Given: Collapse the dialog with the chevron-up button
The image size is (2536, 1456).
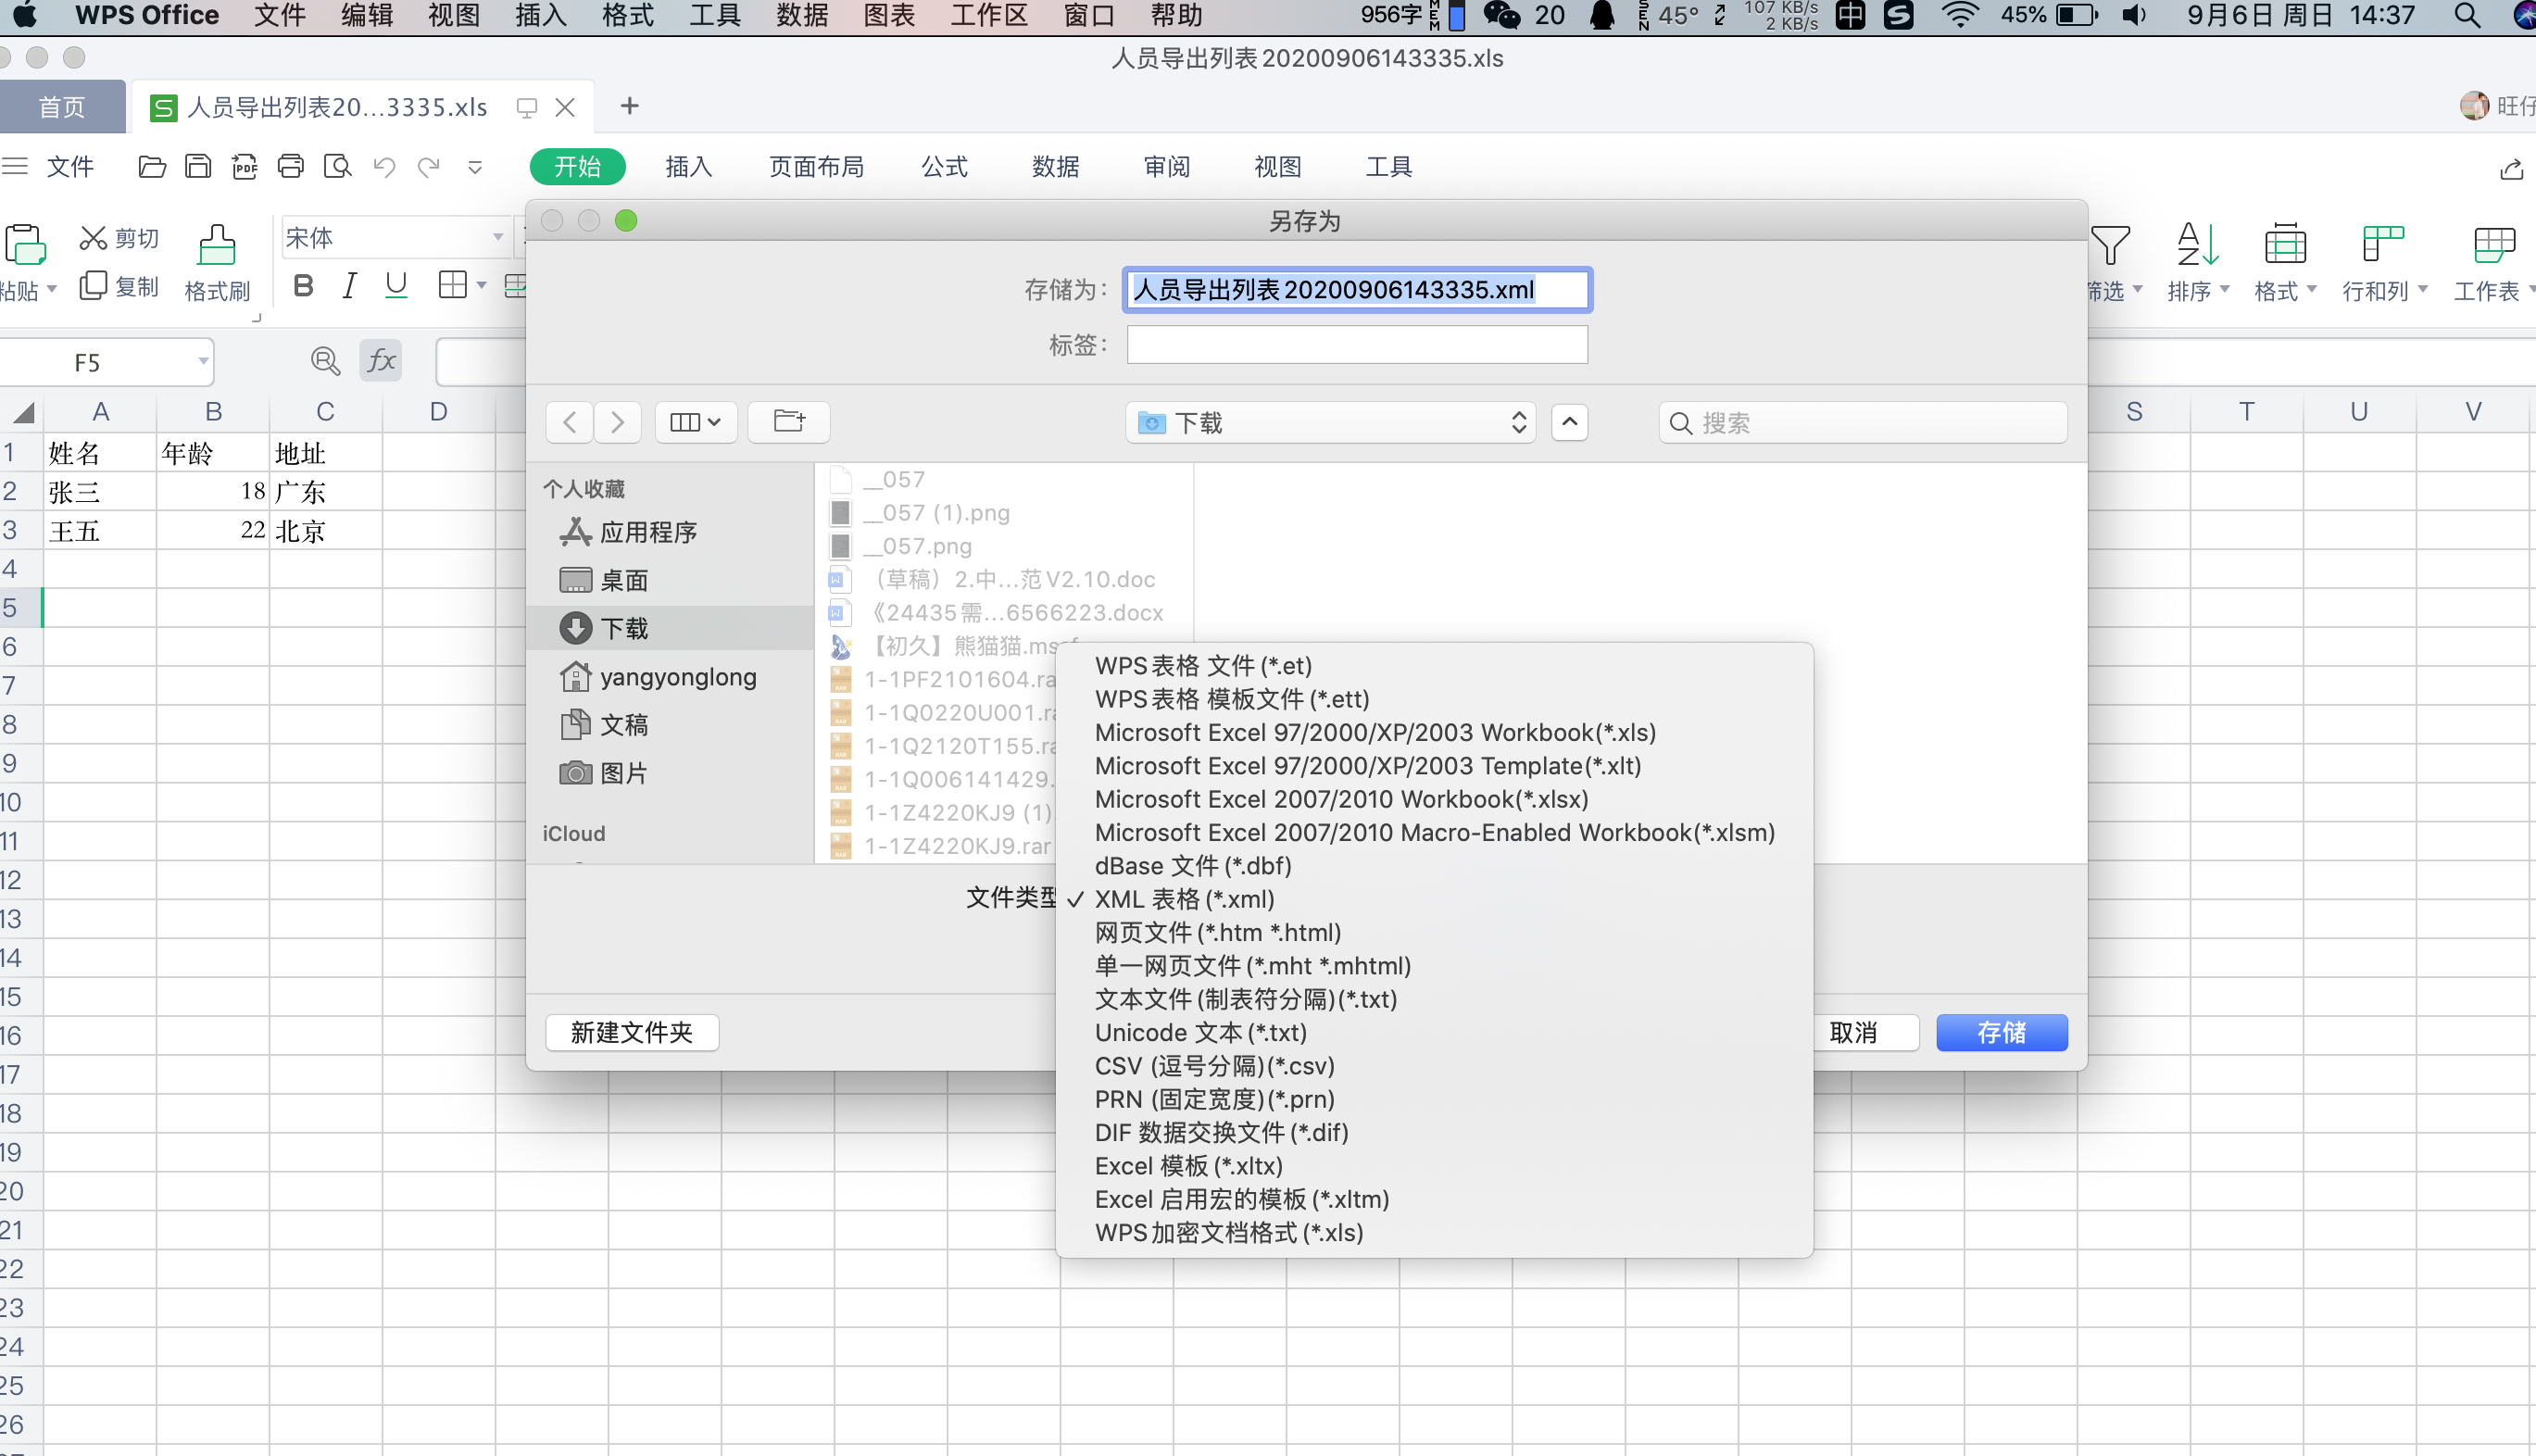Looking at the screenshot, I should 1569,422.
